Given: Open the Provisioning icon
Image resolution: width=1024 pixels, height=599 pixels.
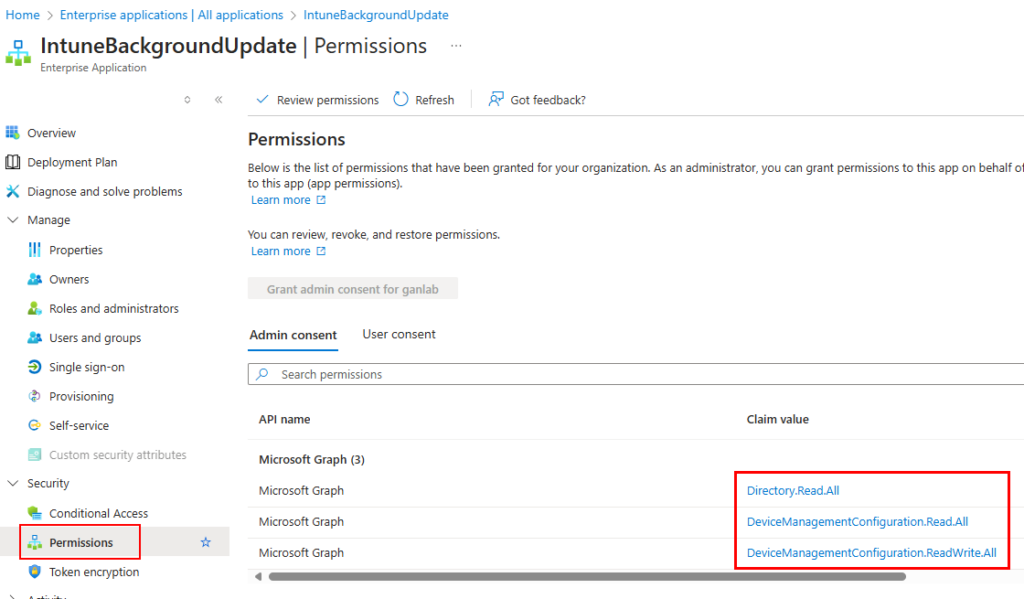Looking at the screenshot, I should pyautogui.click(x=35, y=396).
